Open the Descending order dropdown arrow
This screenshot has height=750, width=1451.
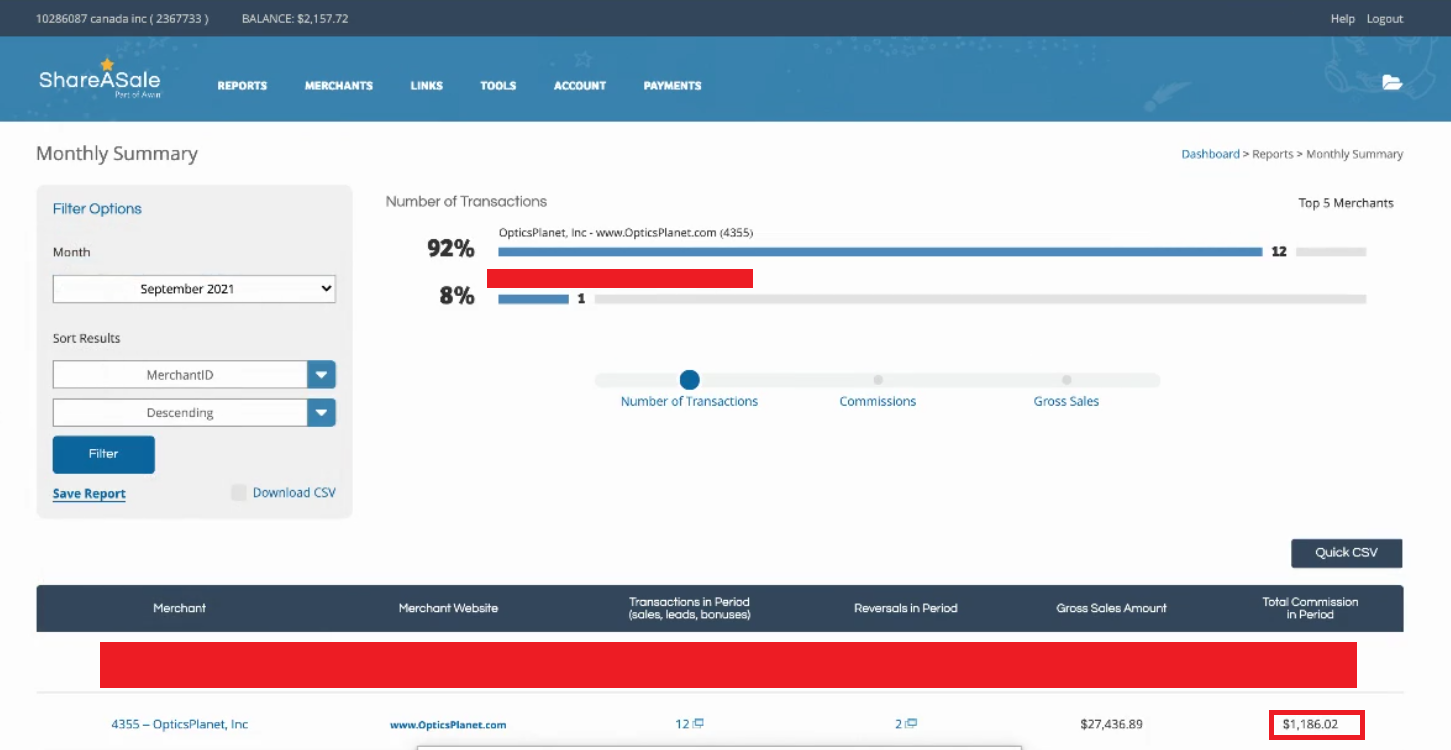point(321,413)
